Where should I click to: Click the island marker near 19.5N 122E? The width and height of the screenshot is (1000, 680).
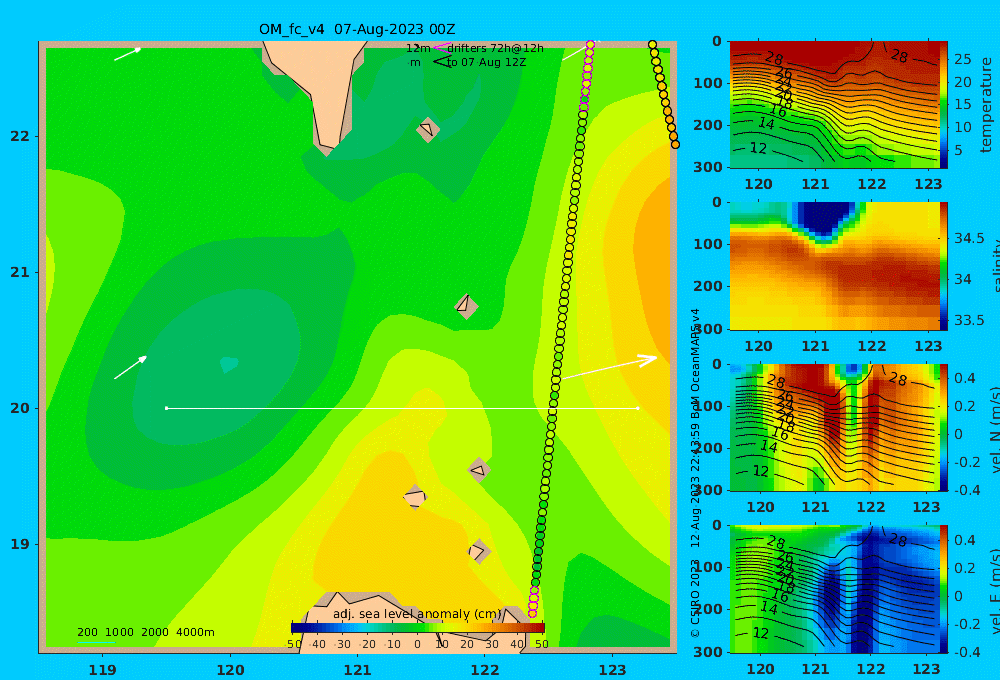tap(478, 470)
